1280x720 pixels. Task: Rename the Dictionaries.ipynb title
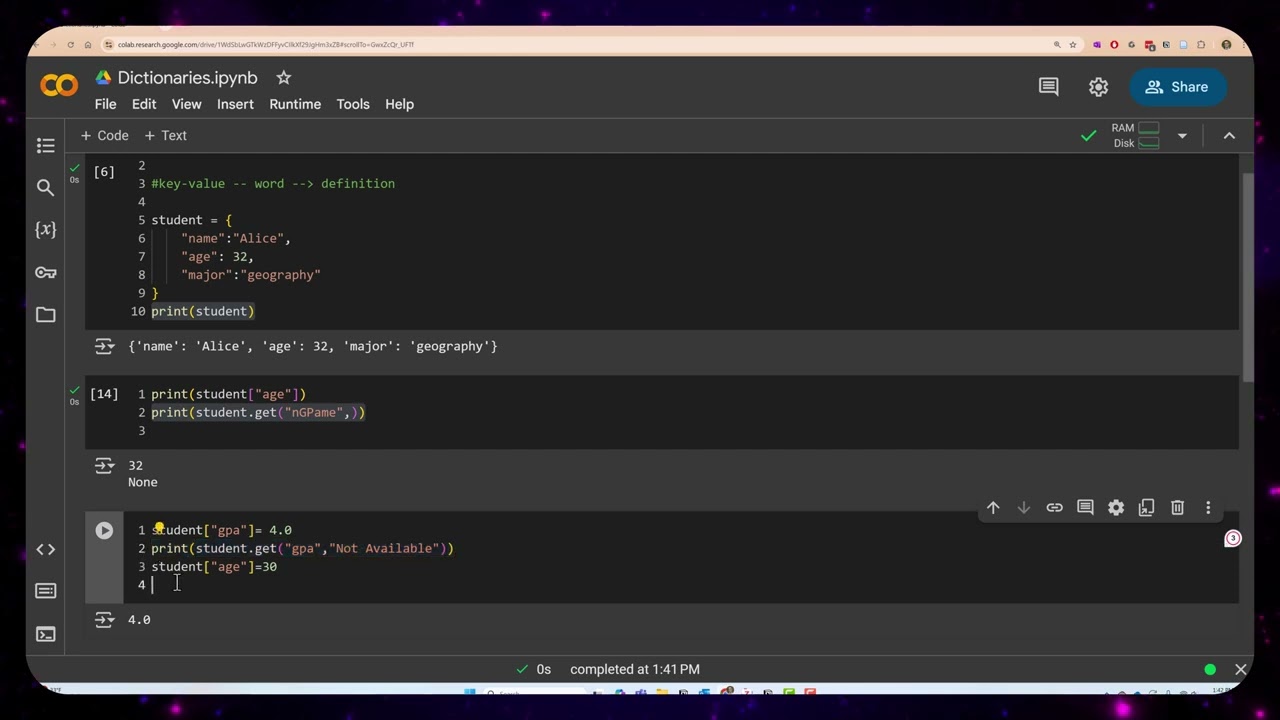(187, 78)
